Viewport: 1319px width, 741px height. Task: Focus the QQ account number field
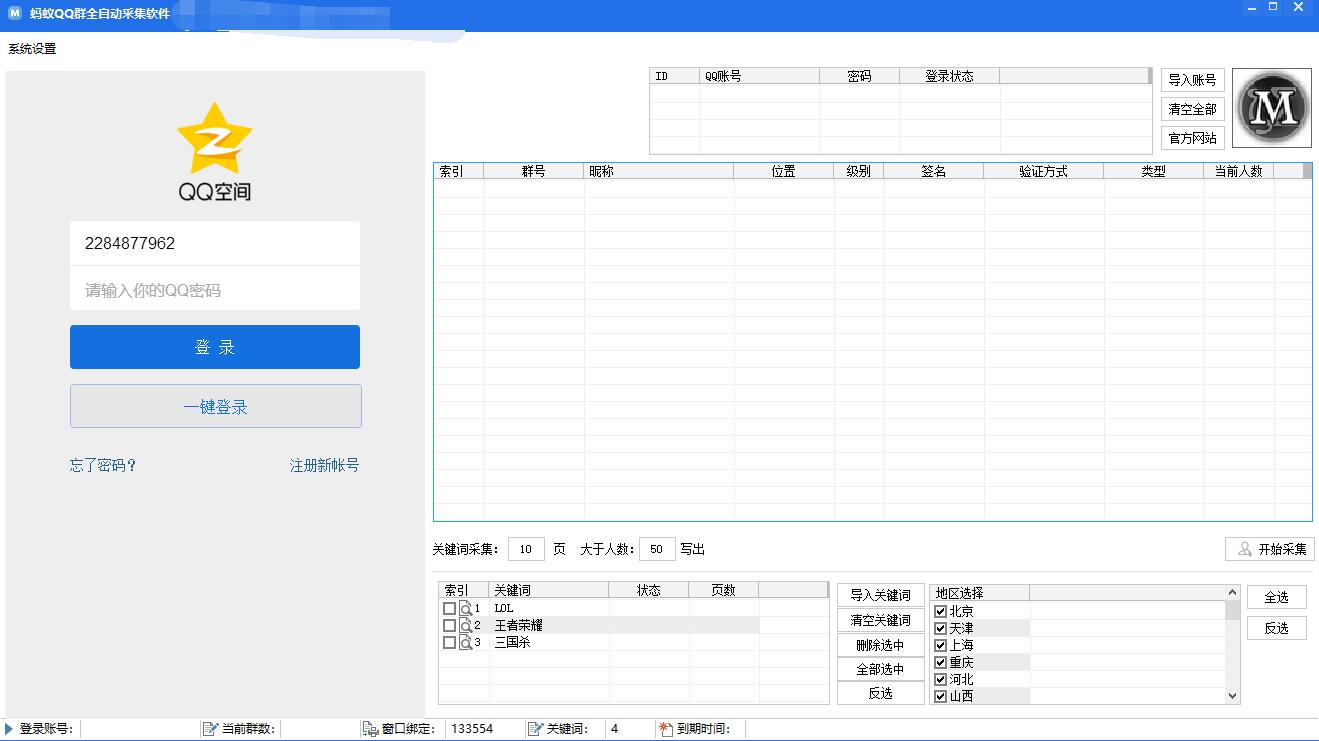(215, 243)
